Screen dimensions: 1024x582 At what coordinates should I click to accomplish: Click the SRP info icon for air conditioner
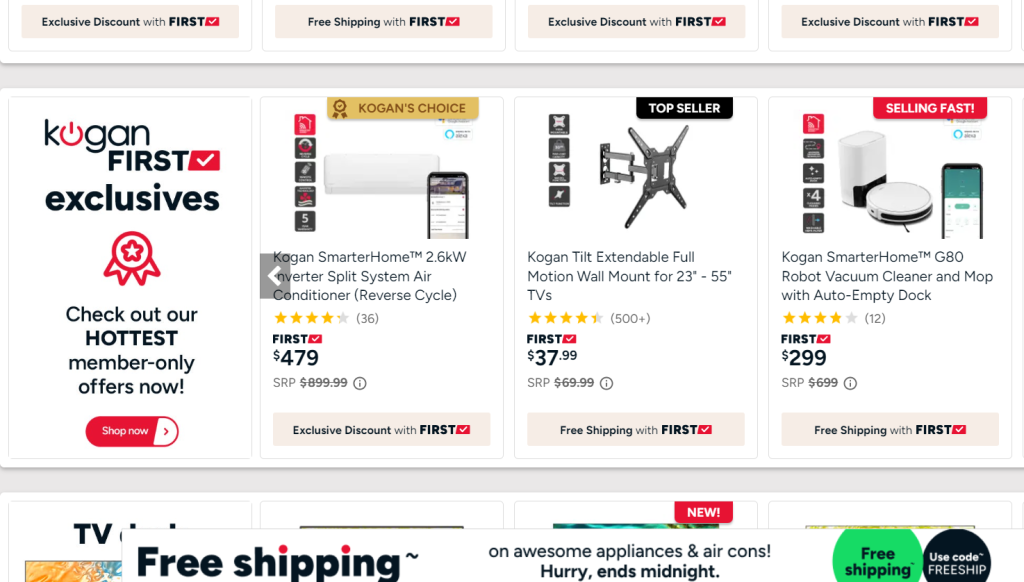tap(360, 383)
